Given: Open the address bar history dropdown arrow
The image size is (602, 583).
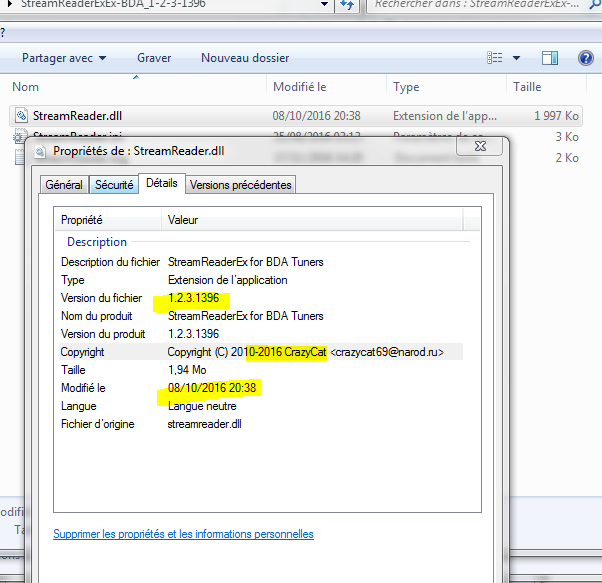Looking at the screenshot, I should click(x=325, y=6).
